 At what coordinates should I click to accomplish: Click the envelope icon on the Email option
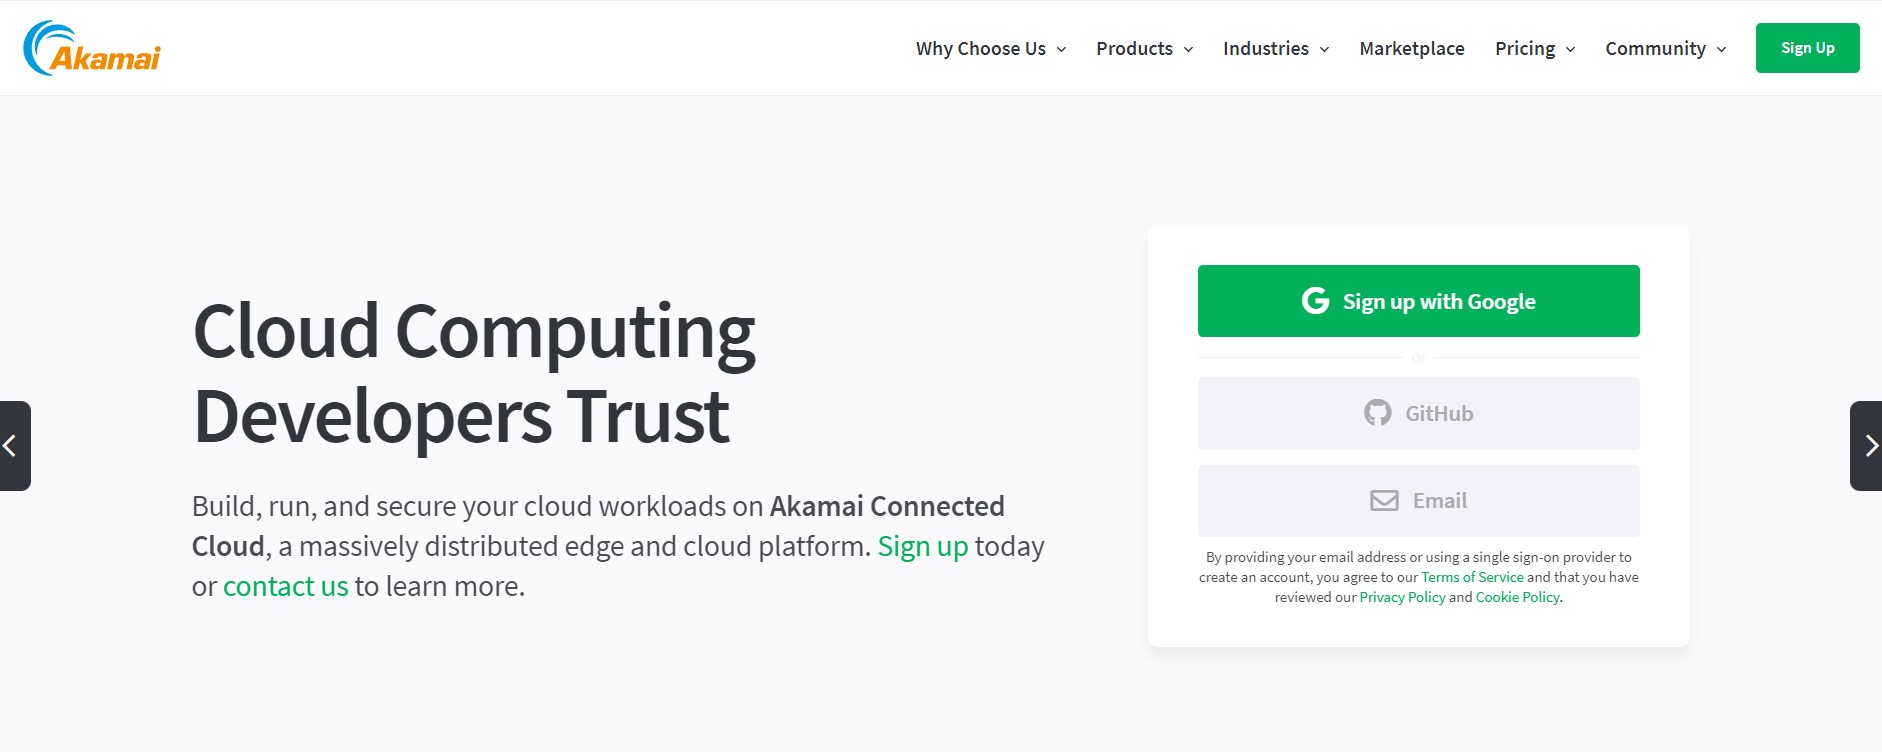pyautogui.click(x=1383, y=500)
